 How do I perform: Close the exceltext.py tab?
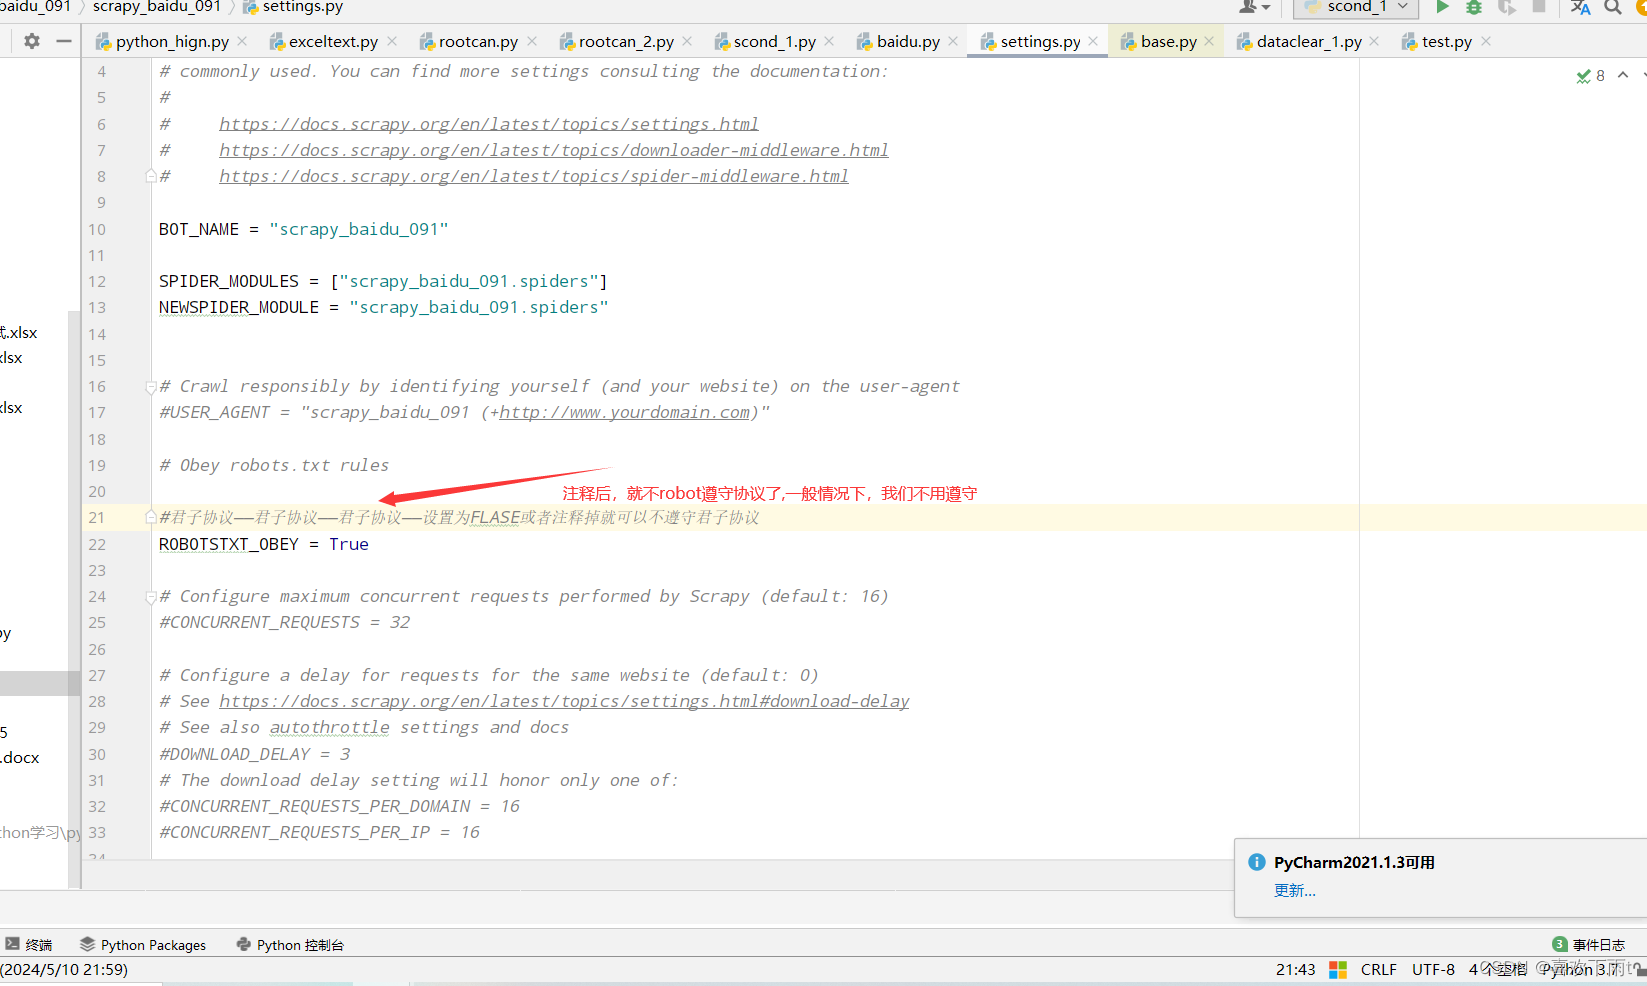click(x=392, y=41)
